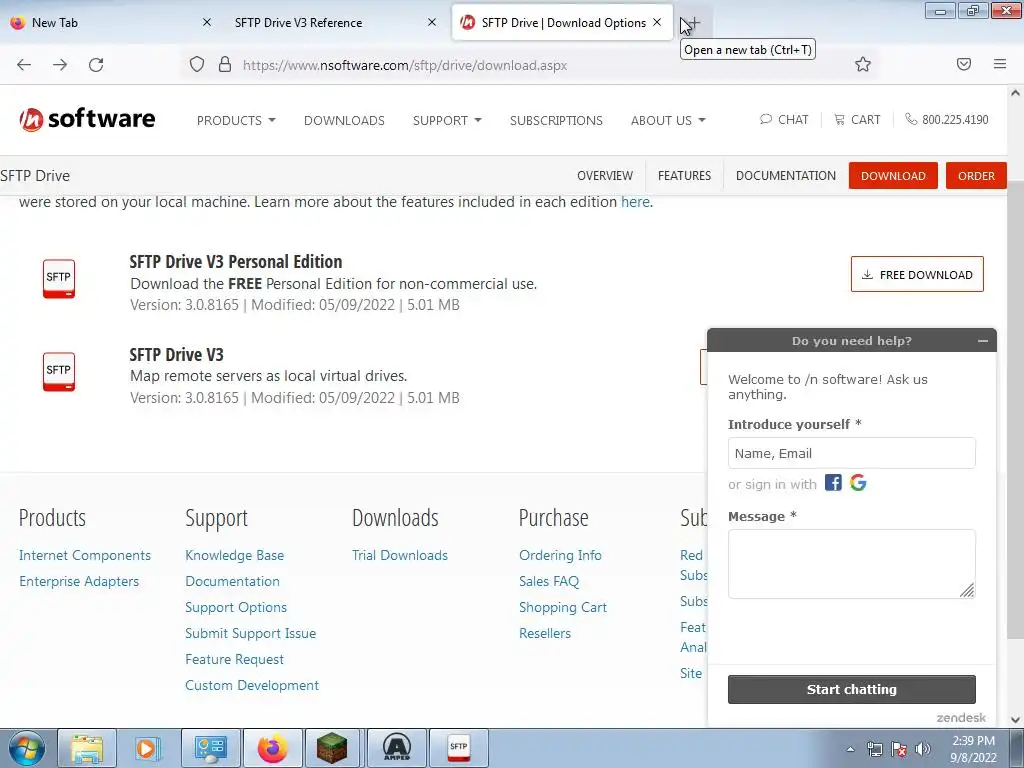Expand the PRODUCTS dropdown menu
Screen dimensions: 1024x768
click(x=236, y=120)
